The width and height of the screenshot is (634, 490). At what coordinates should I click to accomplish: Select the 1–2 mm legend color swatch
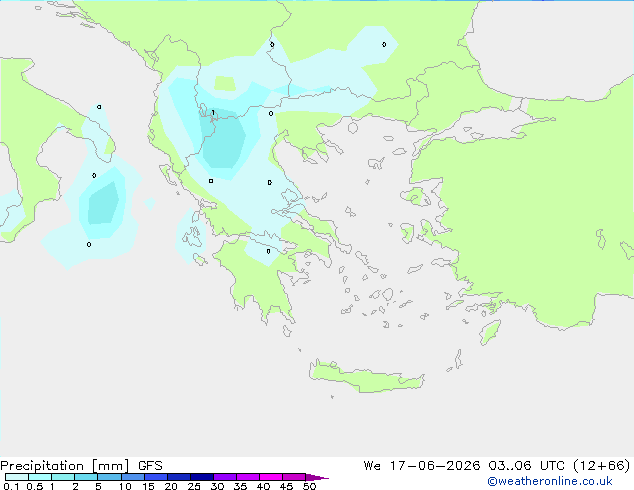click(x=63, y=477)
